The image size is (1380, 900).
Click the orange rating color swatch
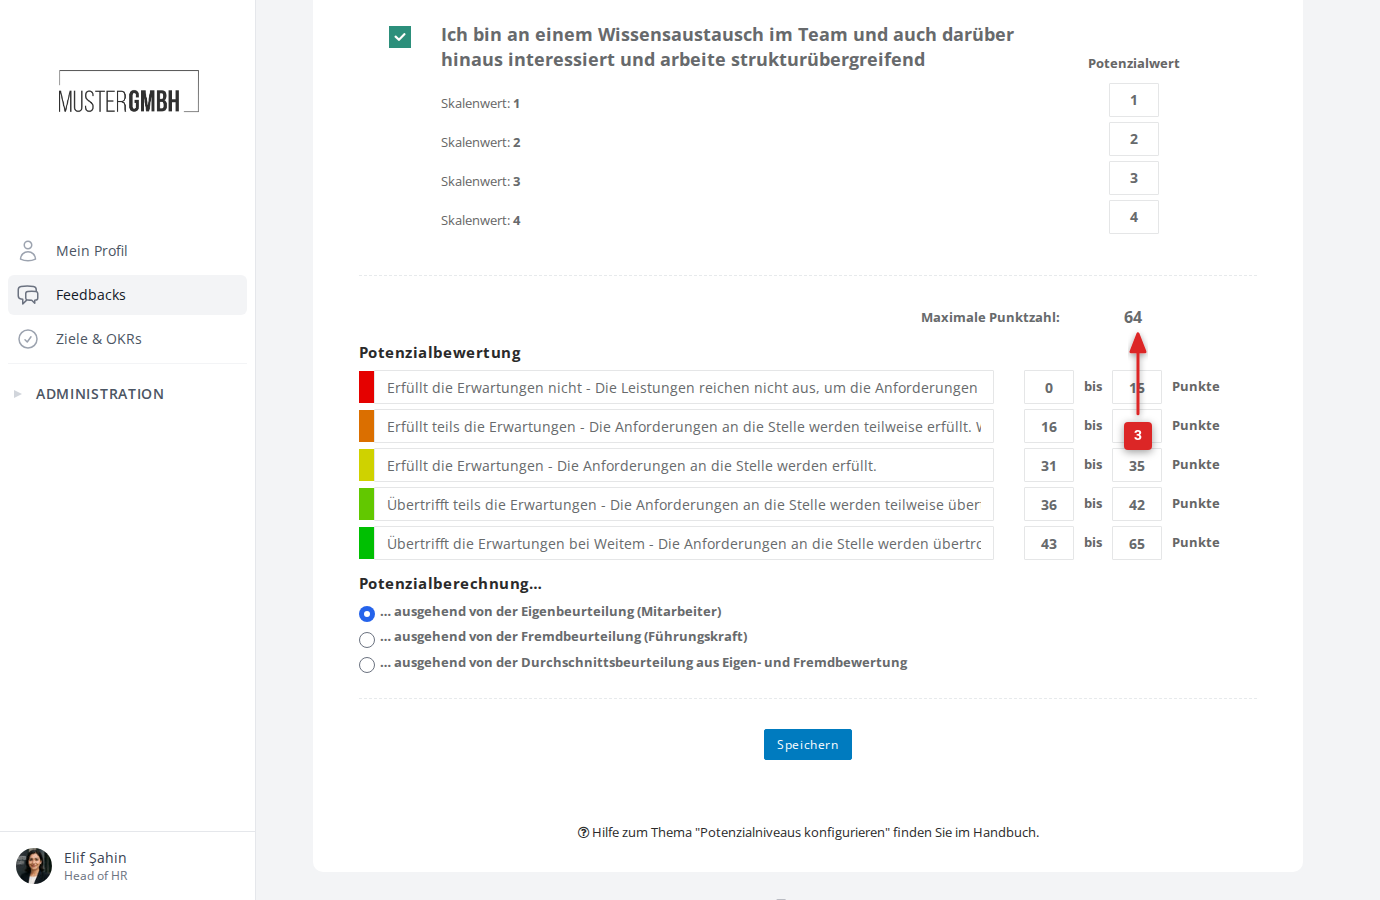[x=367, y=426]
